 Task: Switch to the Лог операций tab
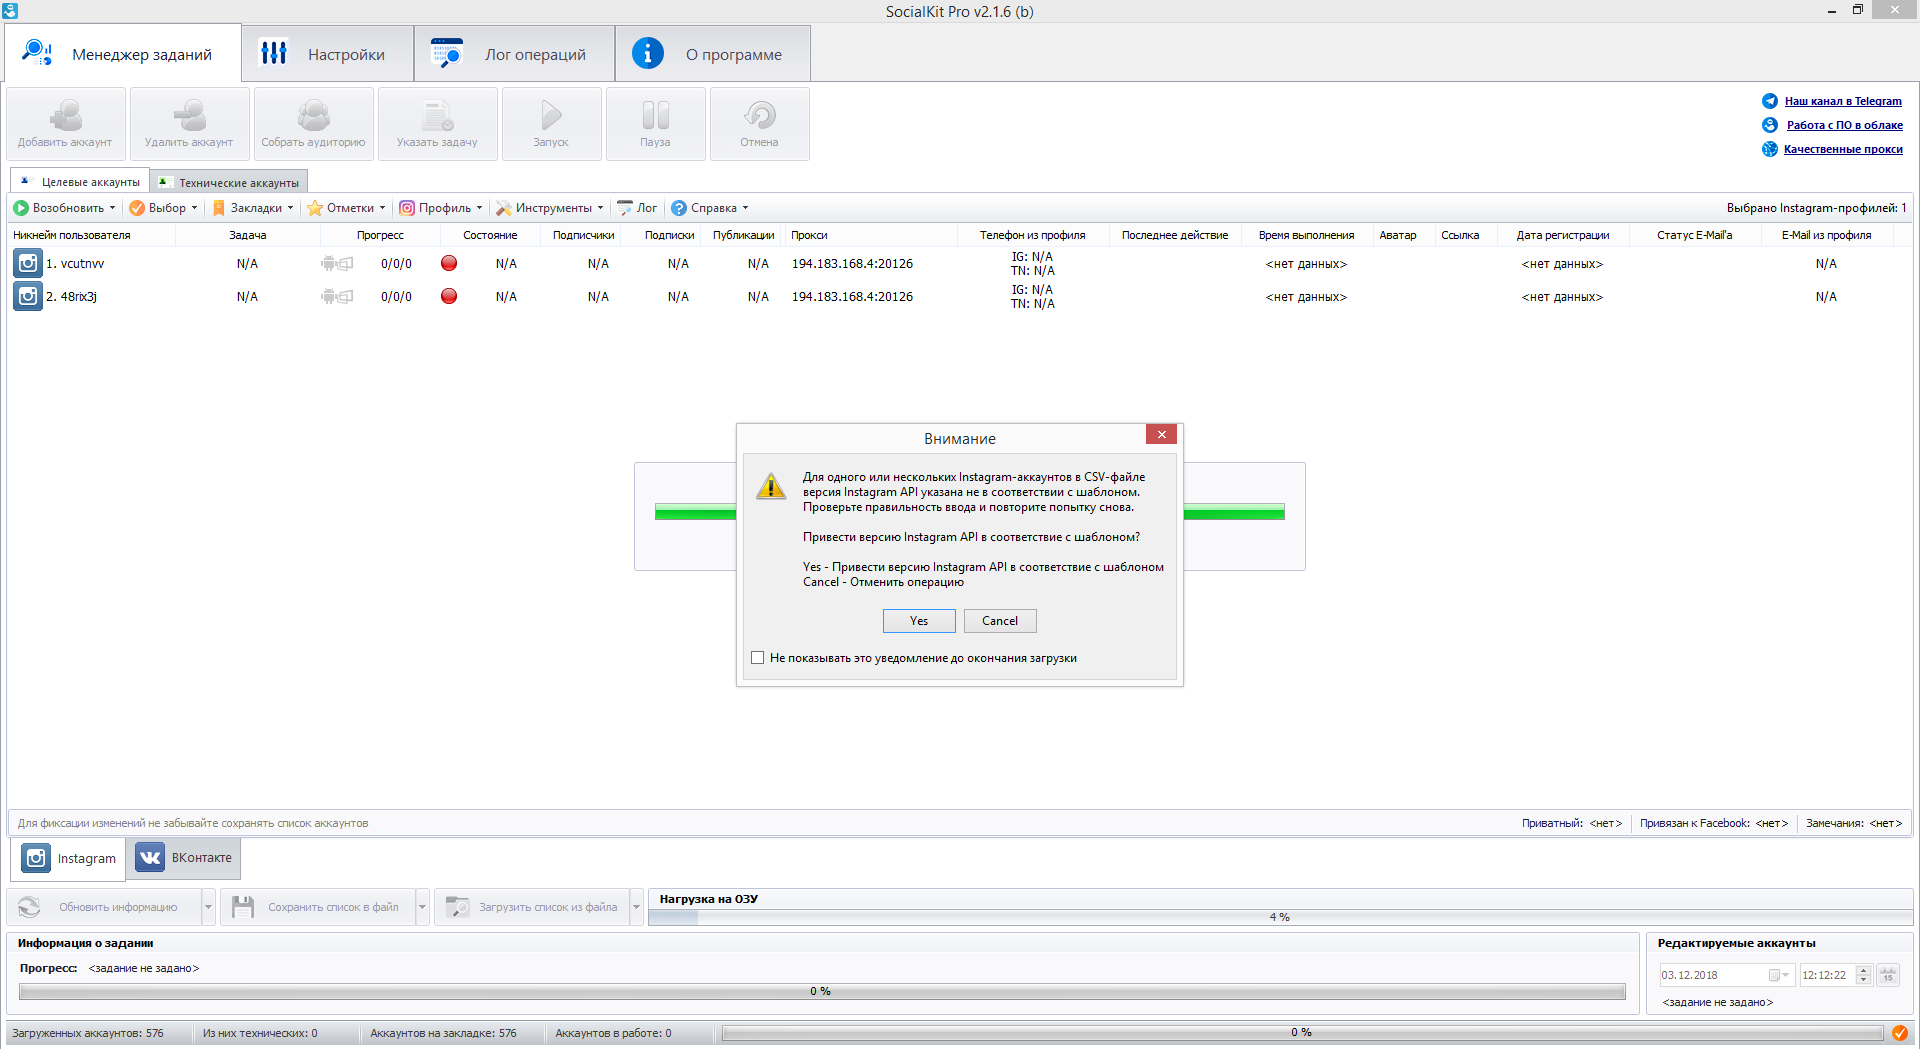pyautogui.click(x=515, y=54)
